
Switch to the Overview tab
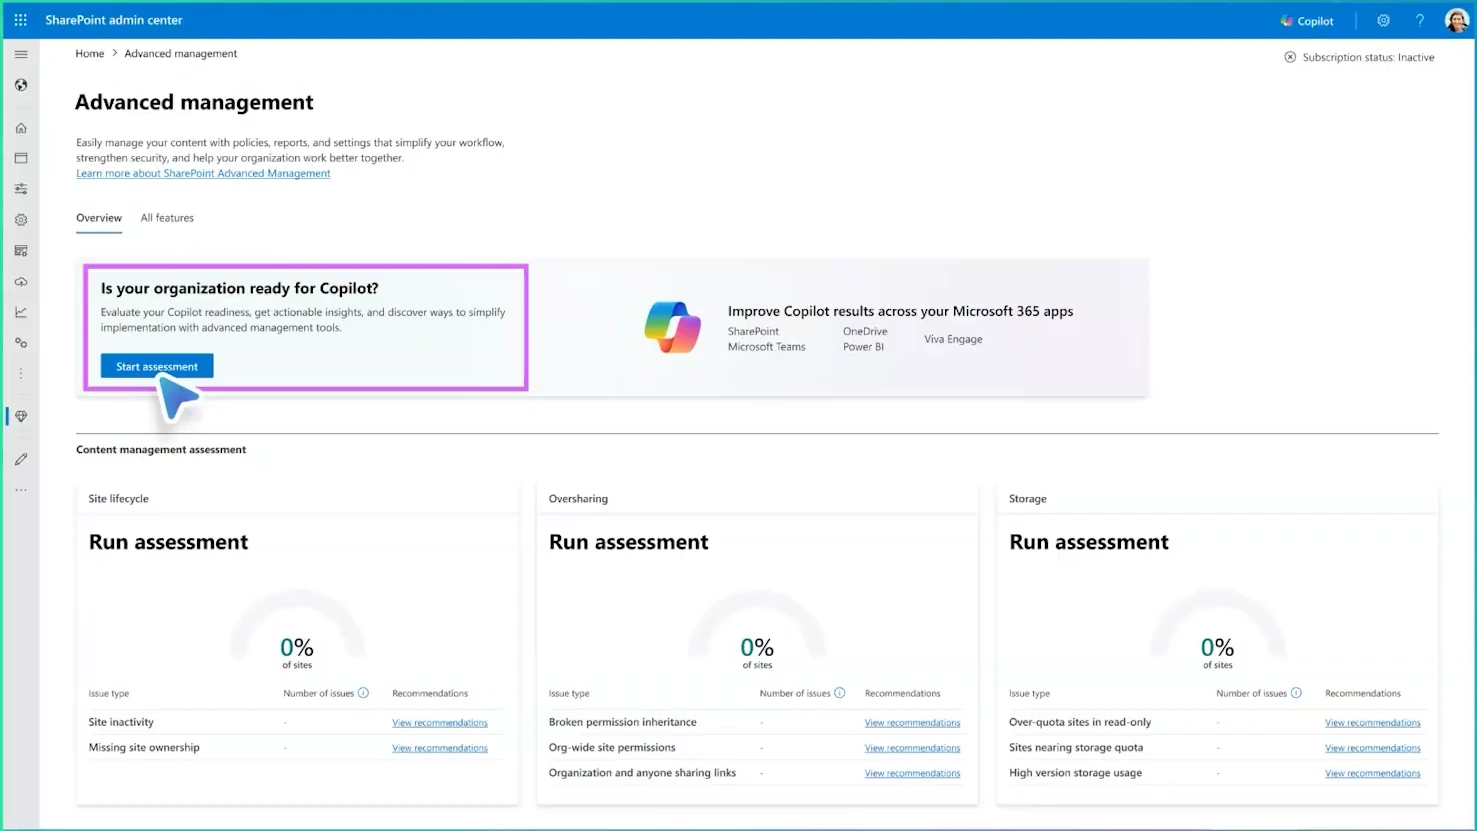coord(99,218)
